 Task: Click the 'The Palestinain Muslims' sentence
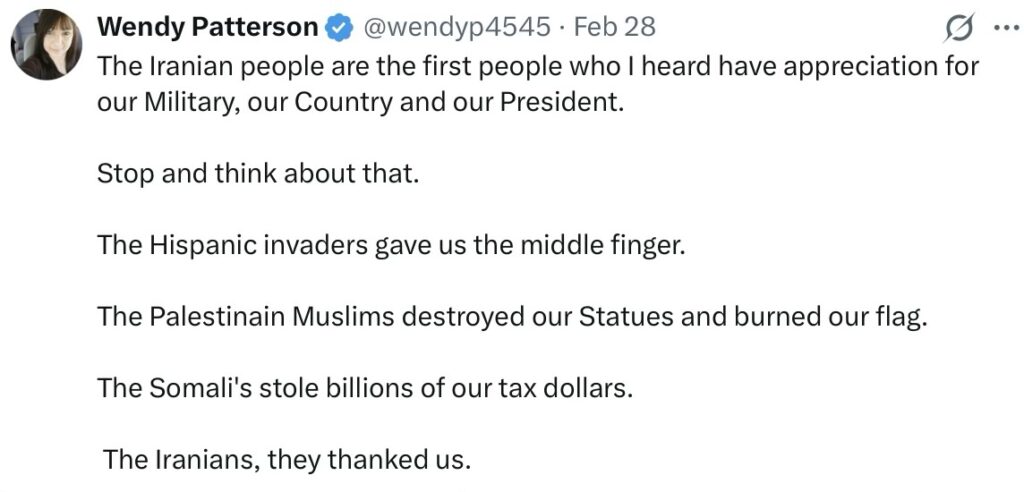point(513,316)
